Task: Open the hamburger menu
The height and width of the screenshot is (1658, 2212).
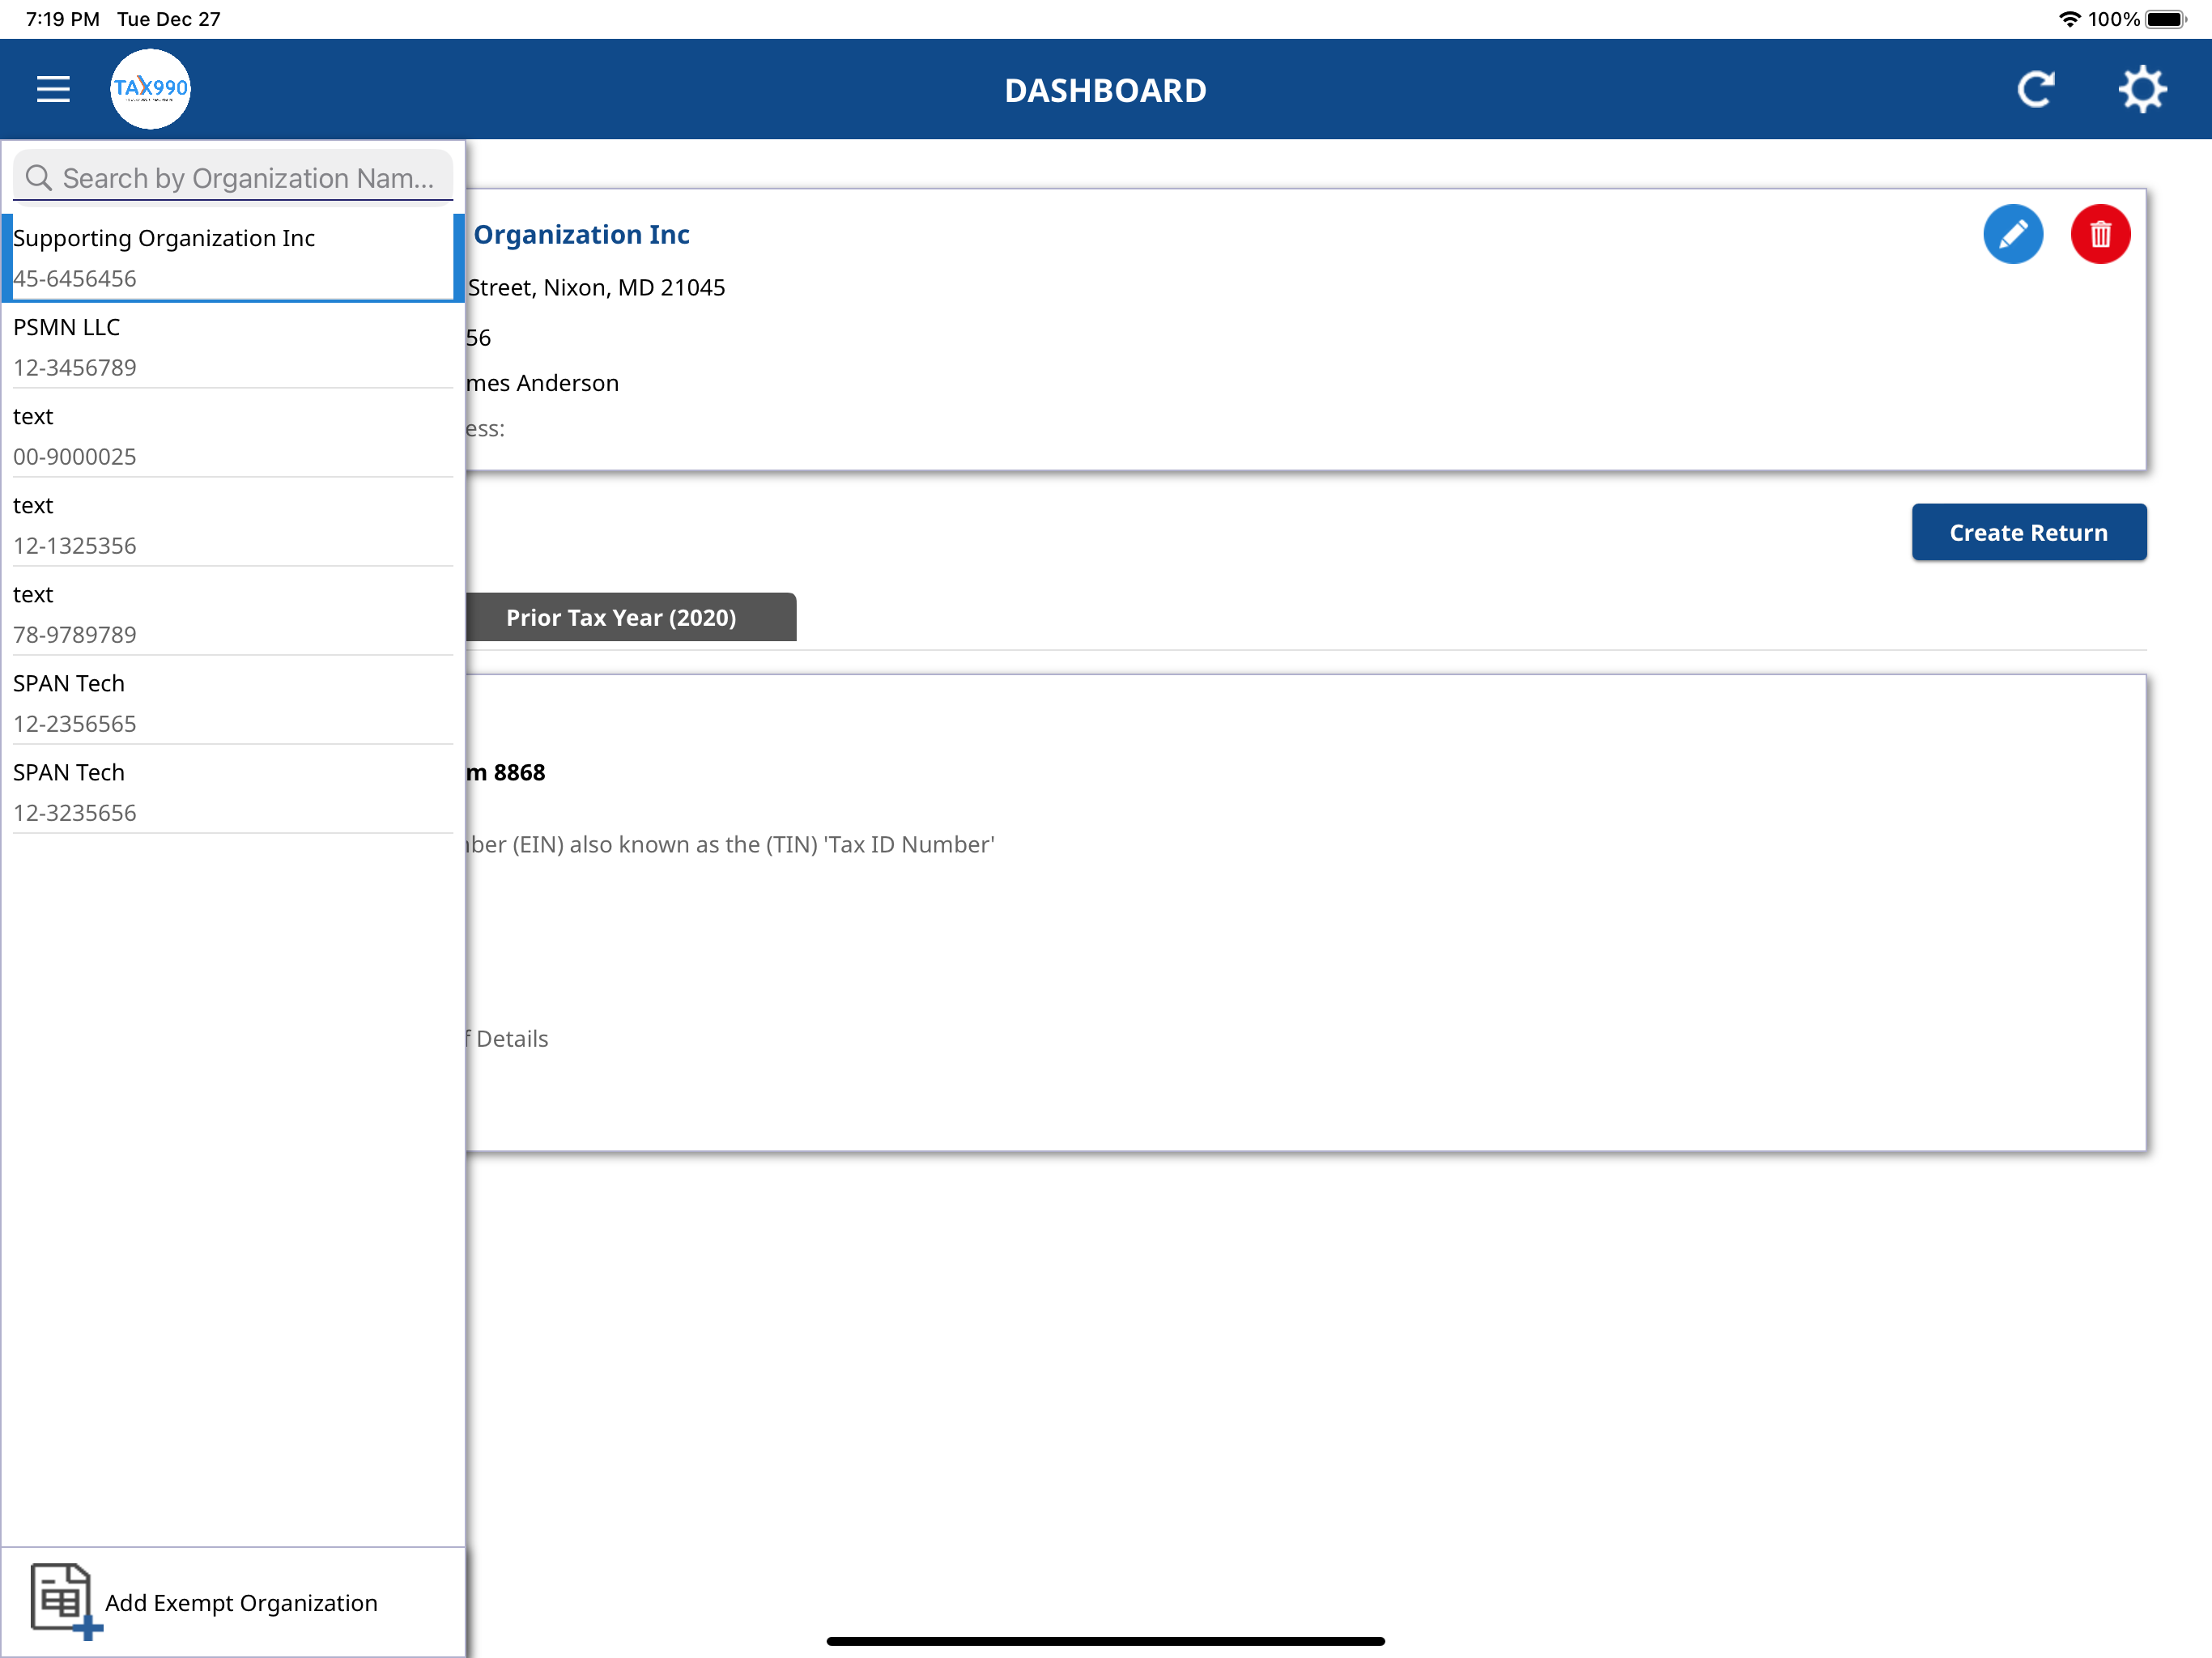Action: point(53,89)
